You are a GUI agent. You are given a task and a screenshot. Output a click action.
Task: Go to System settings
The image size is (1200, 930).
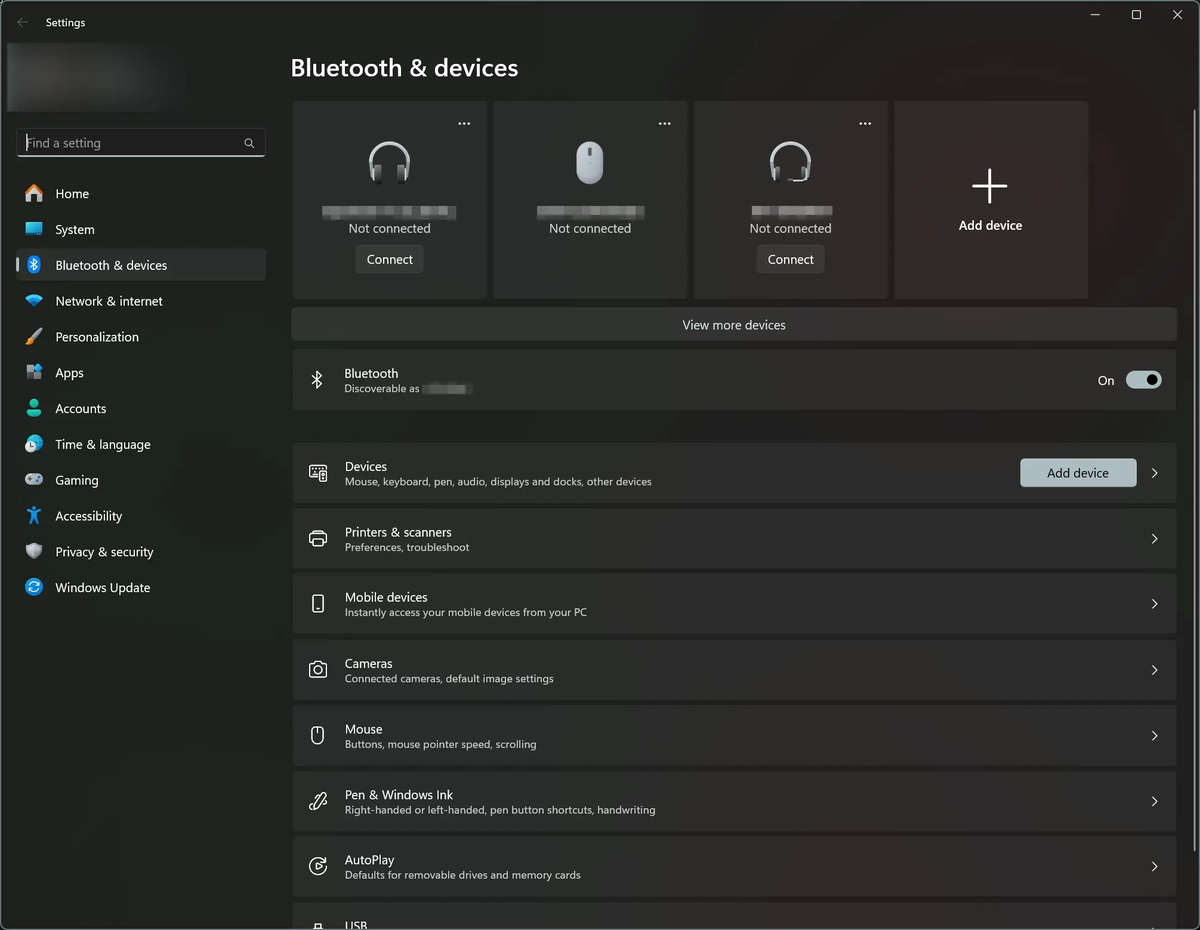[141, 229]
